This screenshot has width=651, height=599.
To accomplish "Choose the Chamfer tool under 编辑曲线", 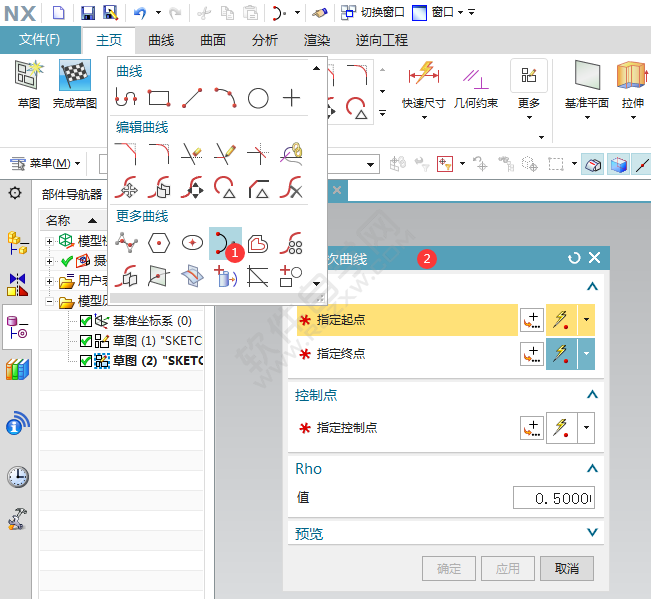I will tap(126, 154).
